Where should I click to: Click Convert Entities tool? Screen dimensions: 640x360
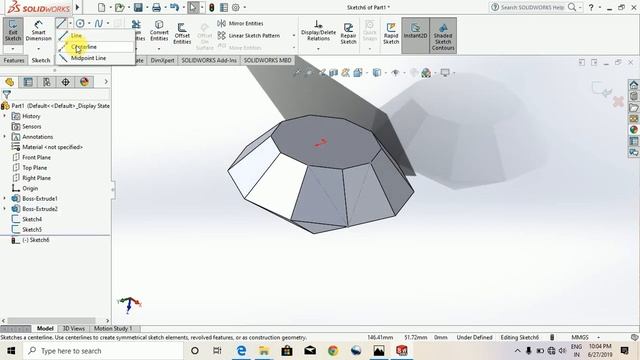(159, 31)
